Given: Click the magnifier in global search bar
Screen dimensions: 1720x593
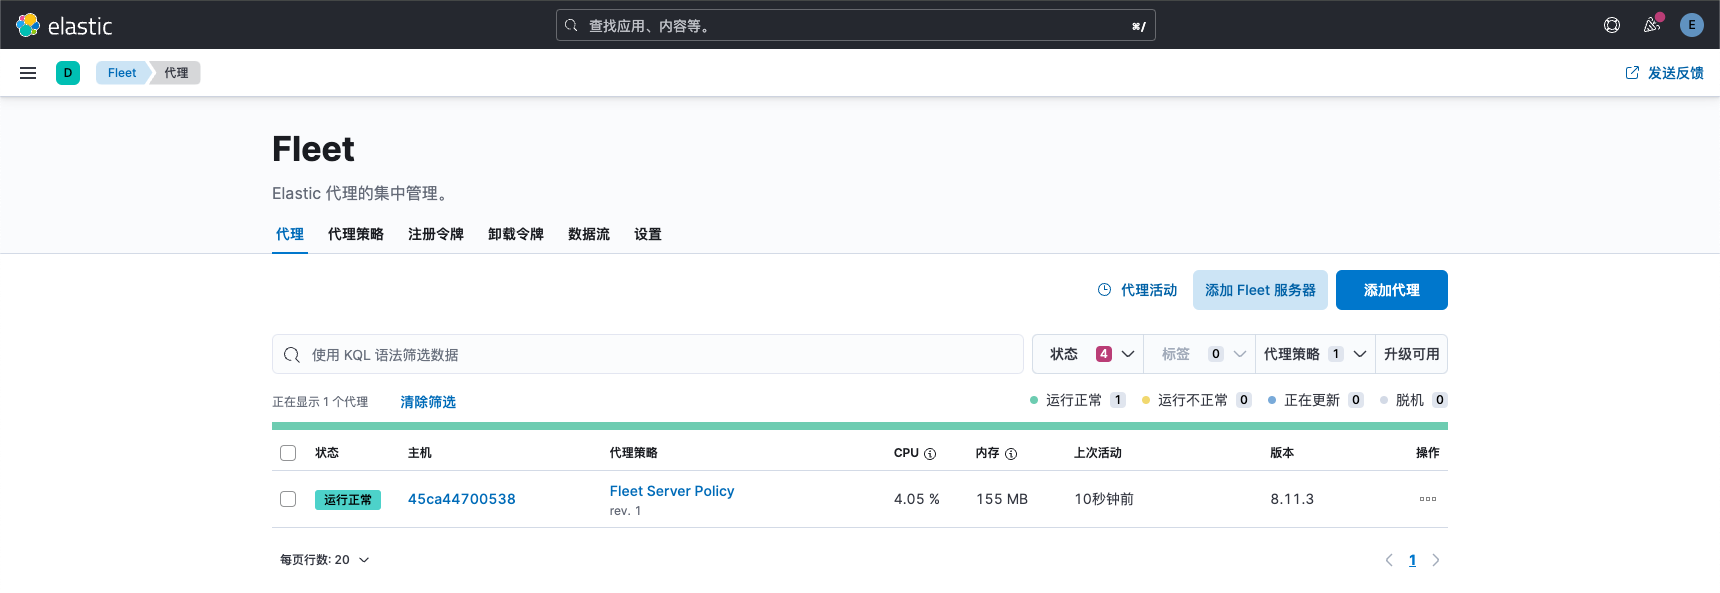Looking at the screenshot, I should [x=571, y=26].
